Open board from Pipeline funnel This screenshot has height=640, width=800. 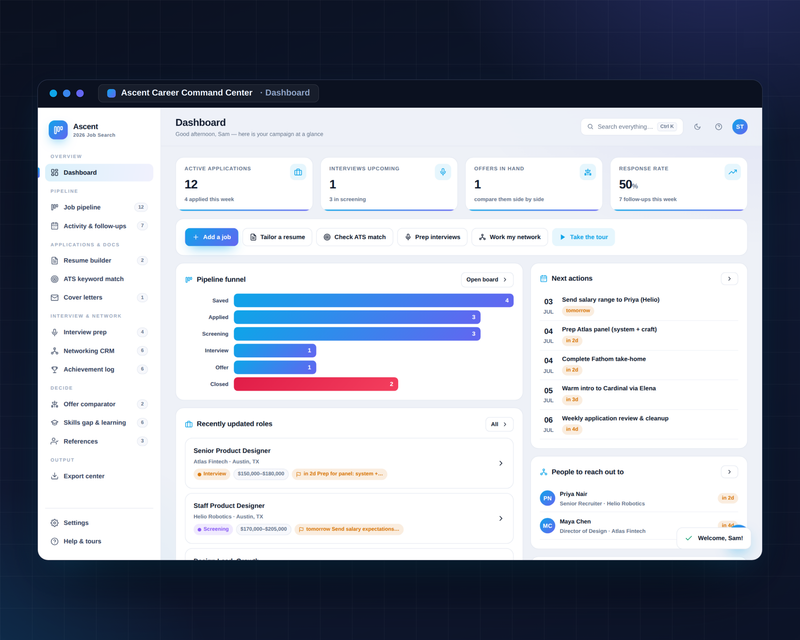pyautogui.click(x=487, y=280)
